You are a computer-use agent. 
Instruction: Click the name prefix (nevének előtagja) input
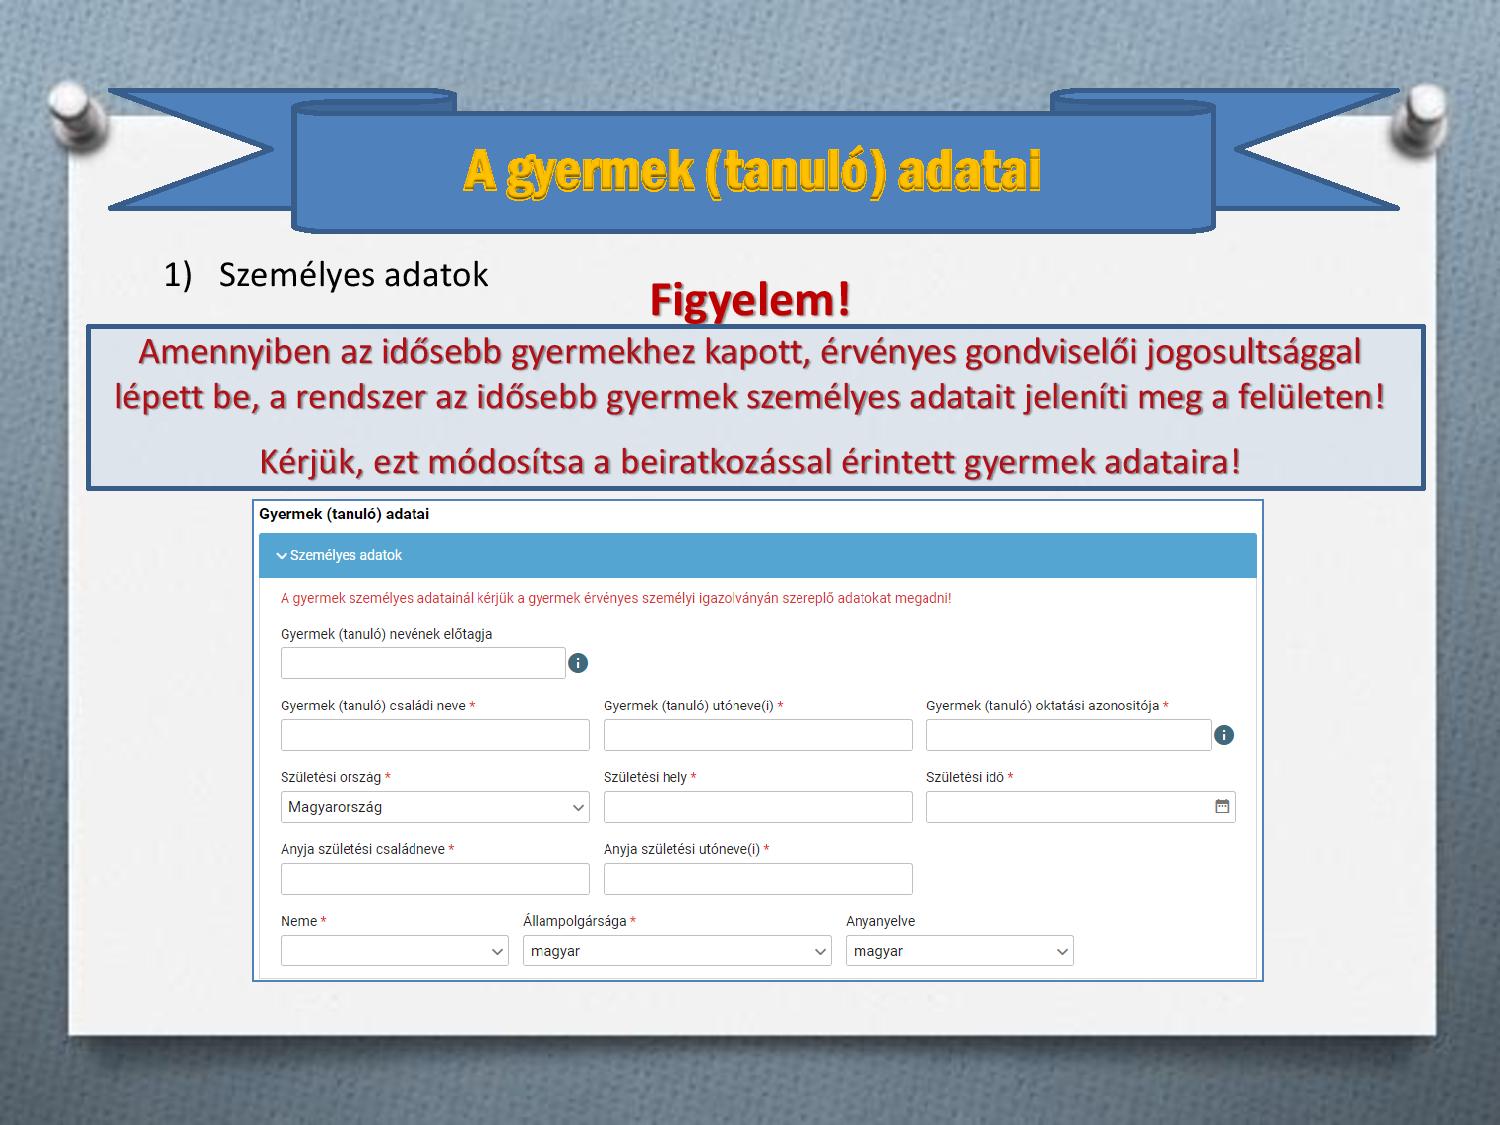click(x=423, y=663)
